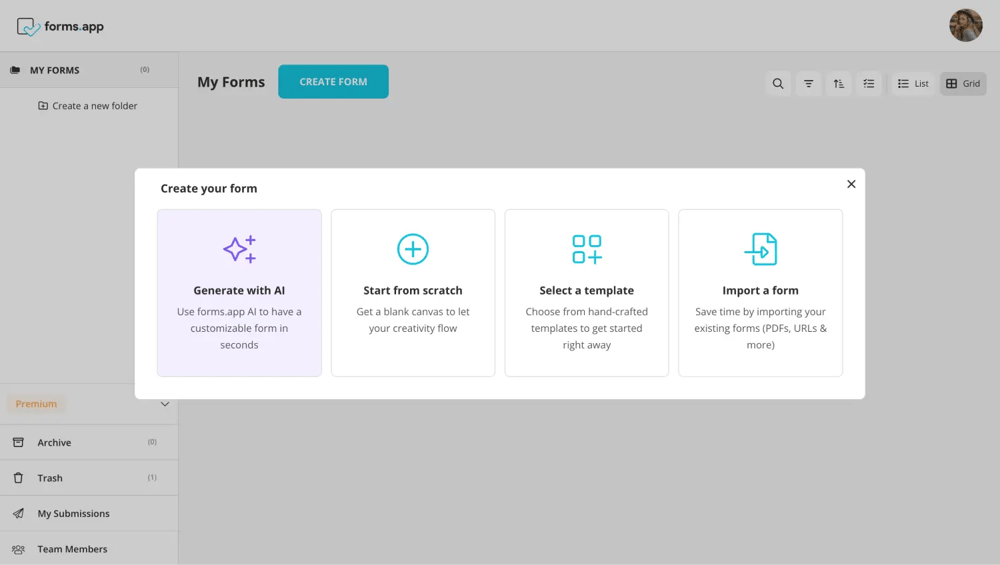Open Trash in the sidebar
The image size is (1000, 565).
coord(50,478)
